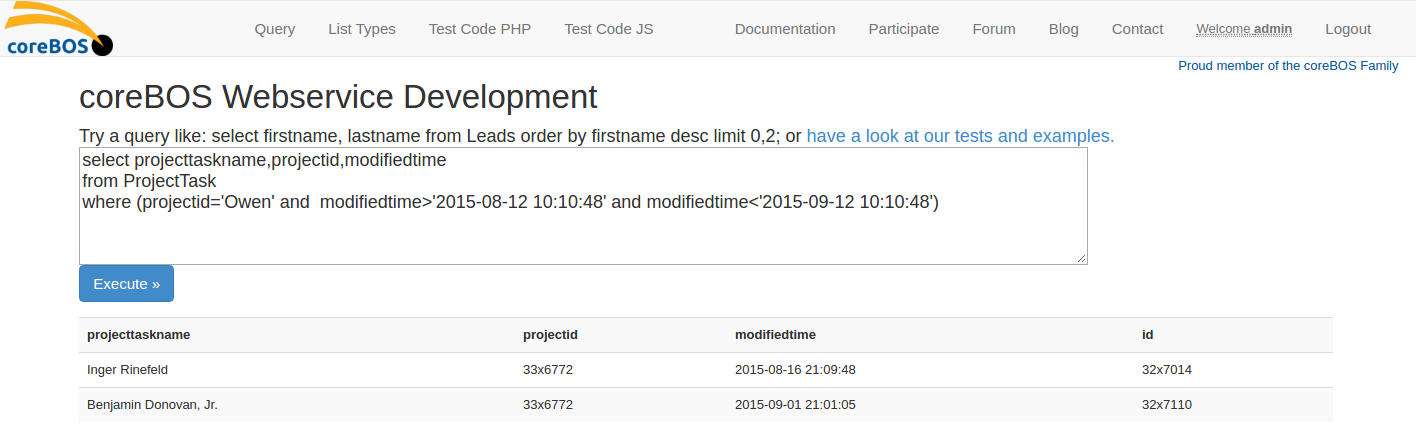Click the coreBOS logo
The image size is (1416, 441).
coord(57,30)
